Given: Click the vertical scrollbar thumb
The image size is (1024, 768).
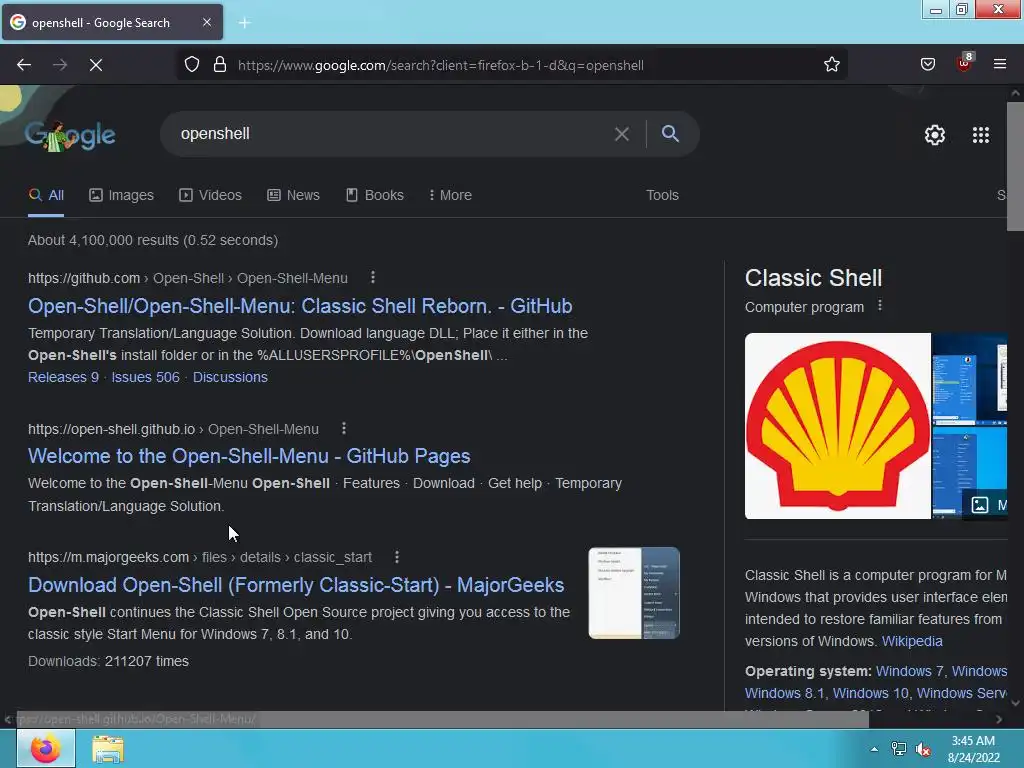Looking at the screenshot, I should pyautogui.click(x=1015, y=166).
